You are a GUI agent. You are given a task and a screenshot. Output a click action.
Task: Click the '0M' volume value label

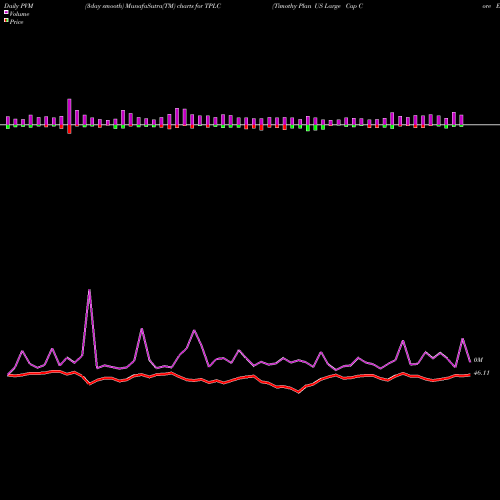(x=478, y=360)
